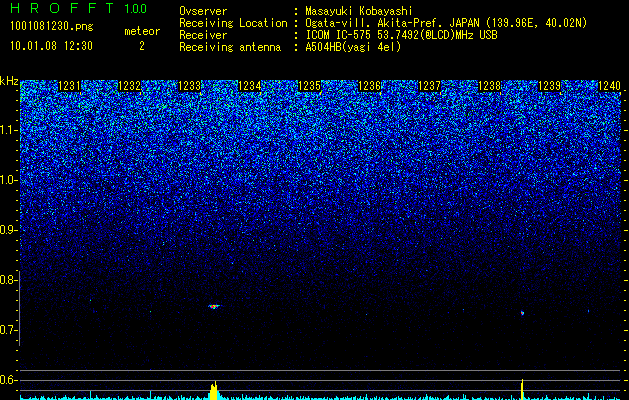Click the meteor count label

point(142,31)
